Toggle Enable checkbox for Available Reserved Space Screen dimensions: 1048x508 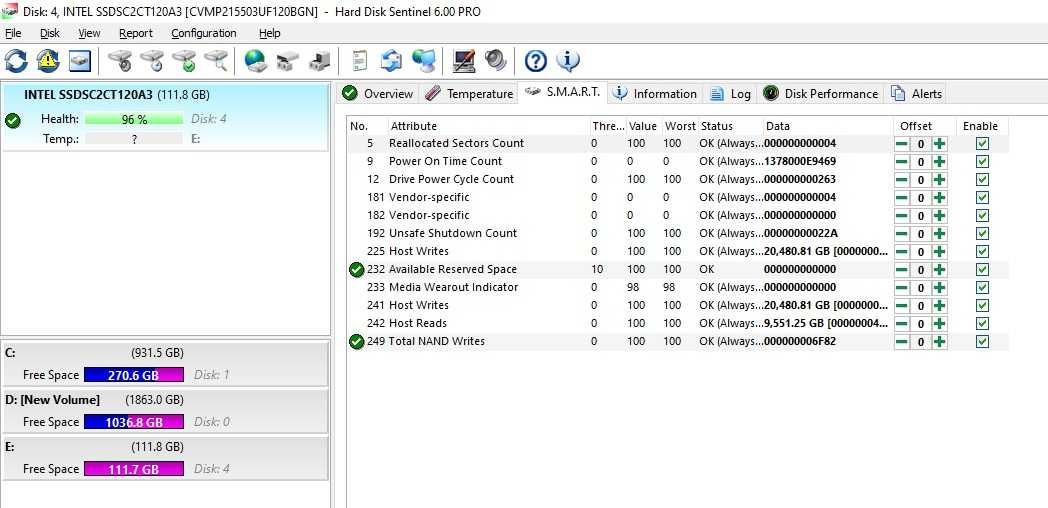982,270
